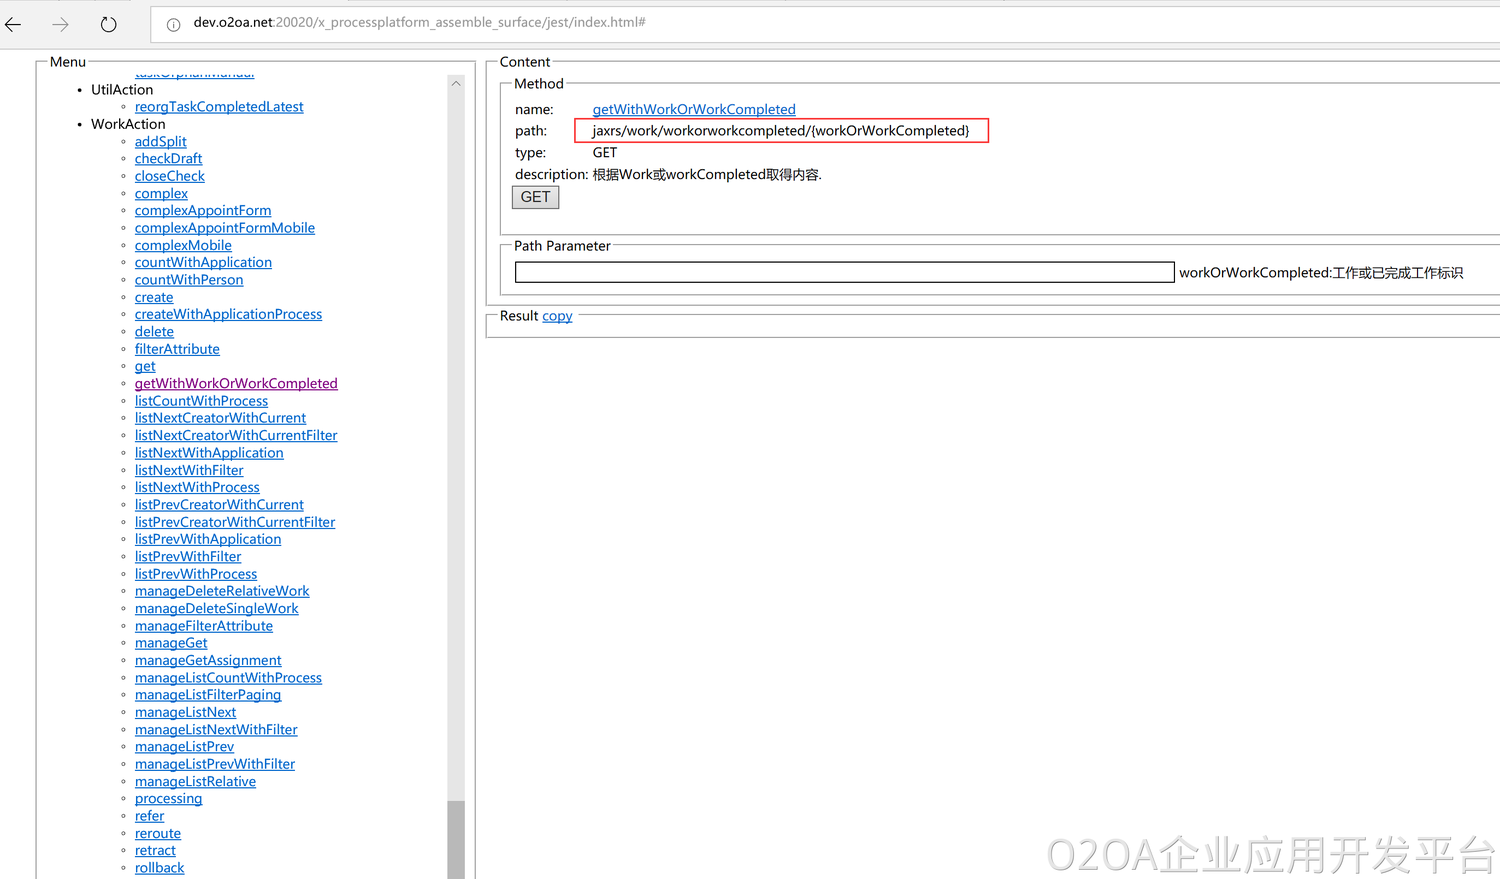Click the browser address bar URL
1500x879 pixels.
click(x=419, y=22)
